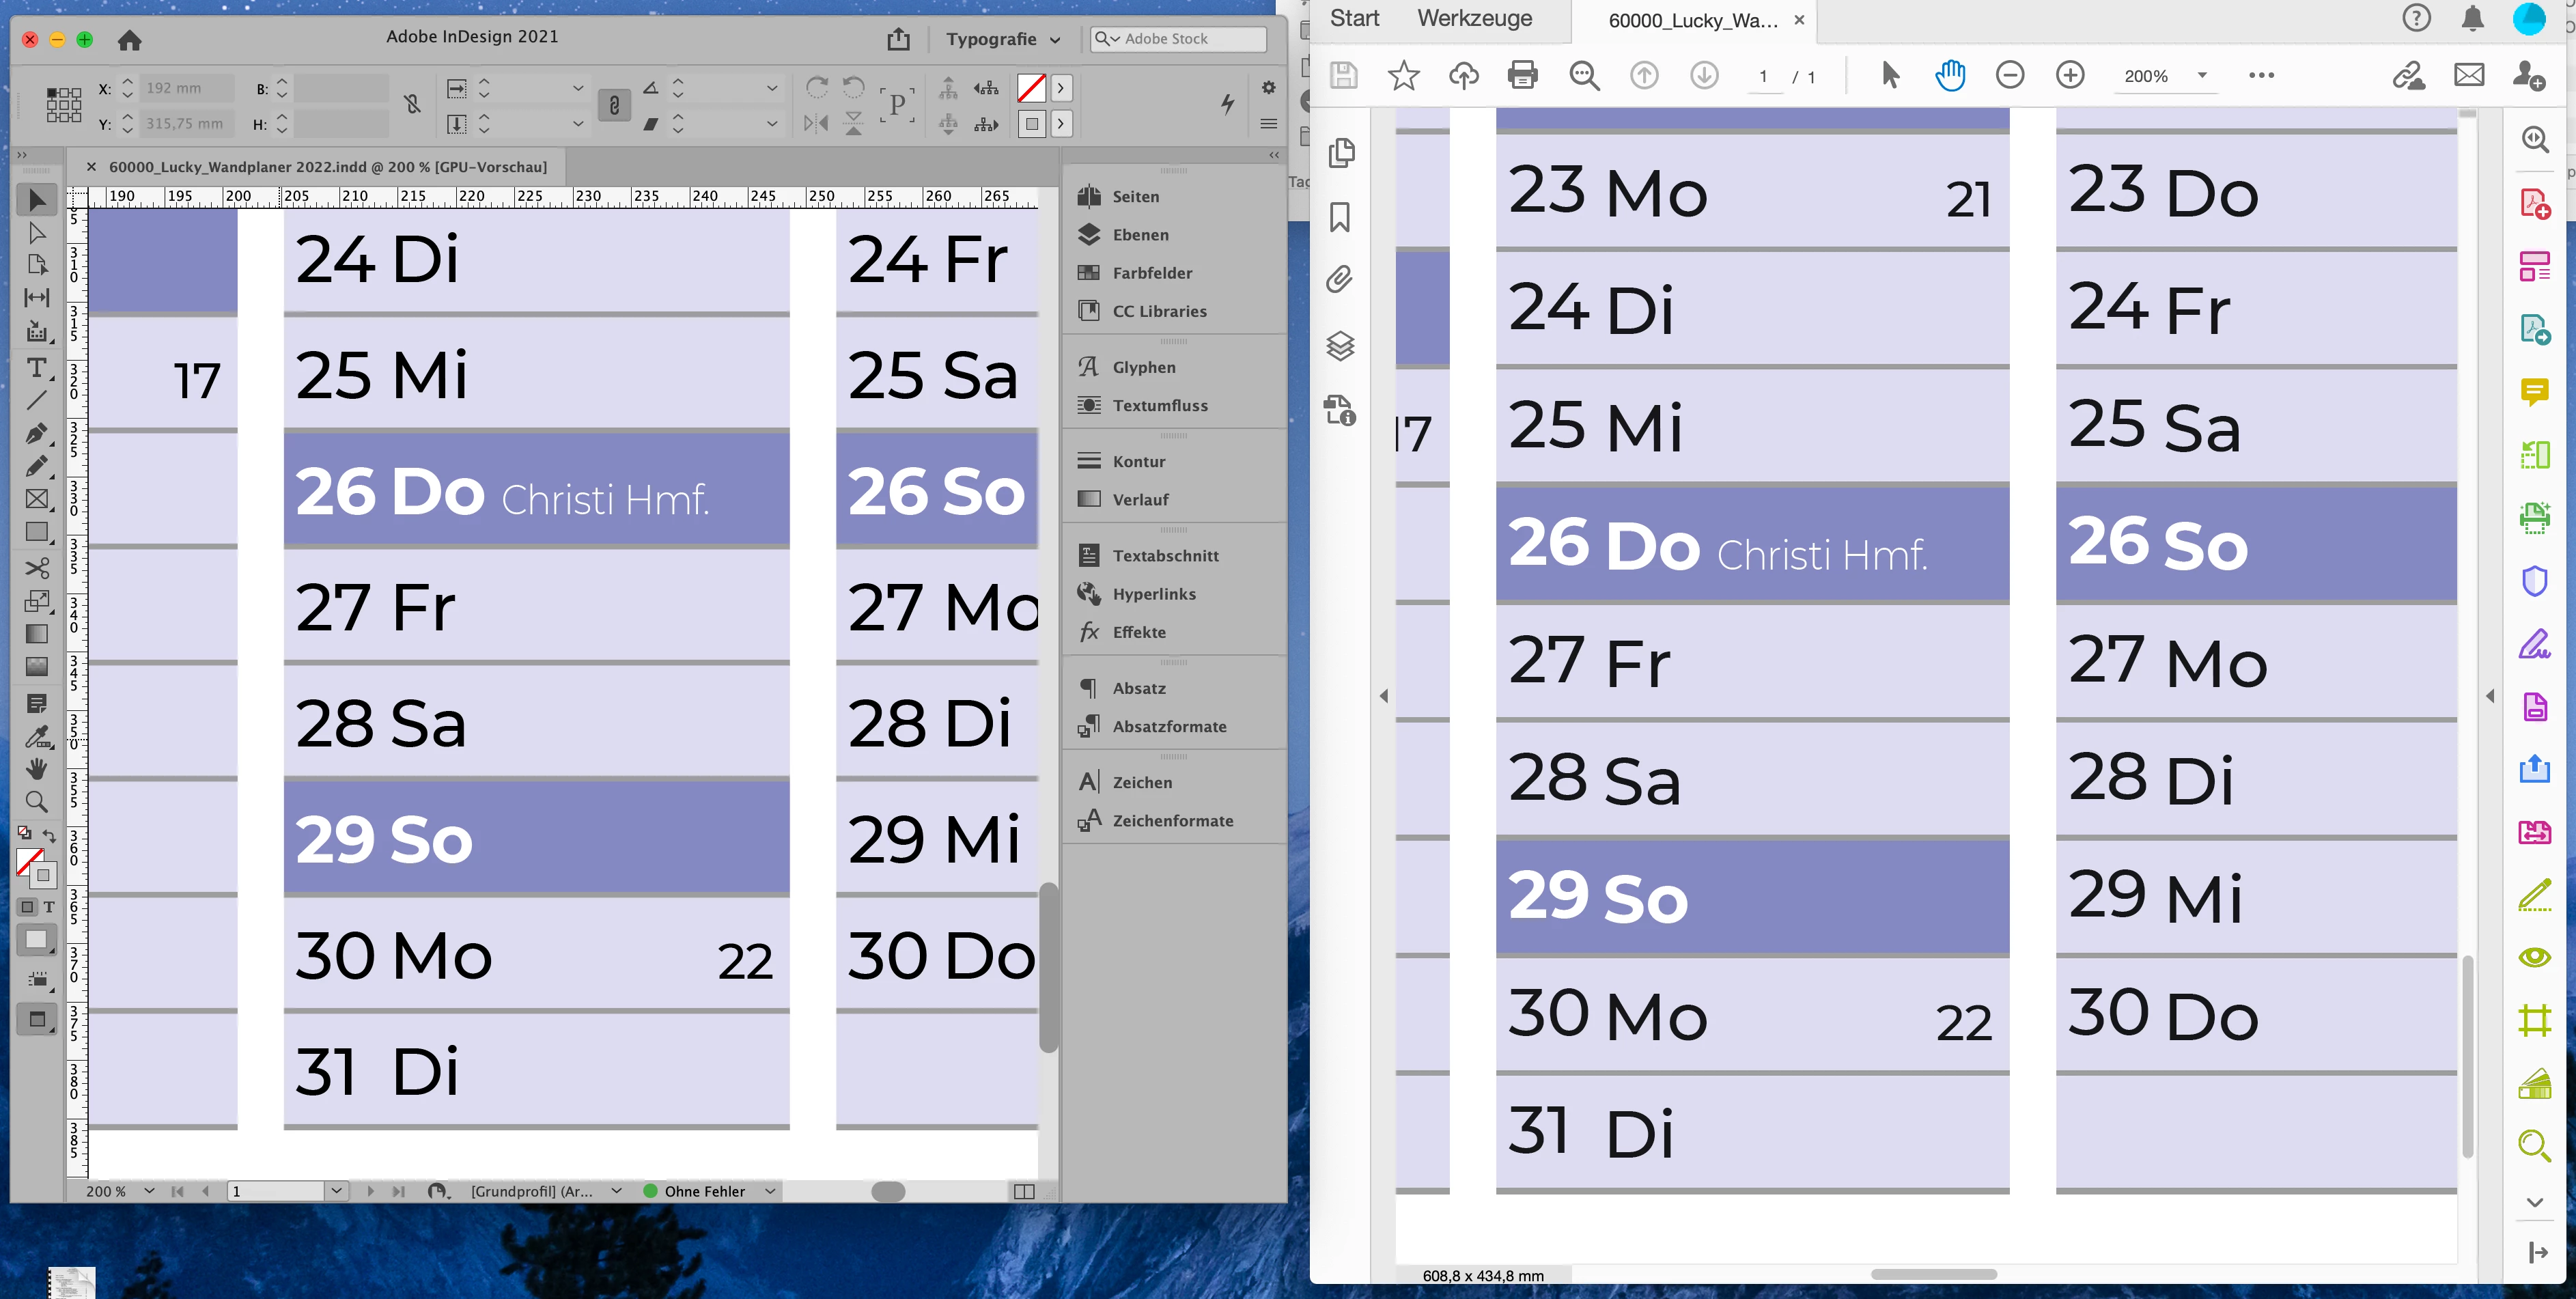This screenshot has height=1299, width=2576.
Task: Select the Scissors tool
Action: coord(37,568)
